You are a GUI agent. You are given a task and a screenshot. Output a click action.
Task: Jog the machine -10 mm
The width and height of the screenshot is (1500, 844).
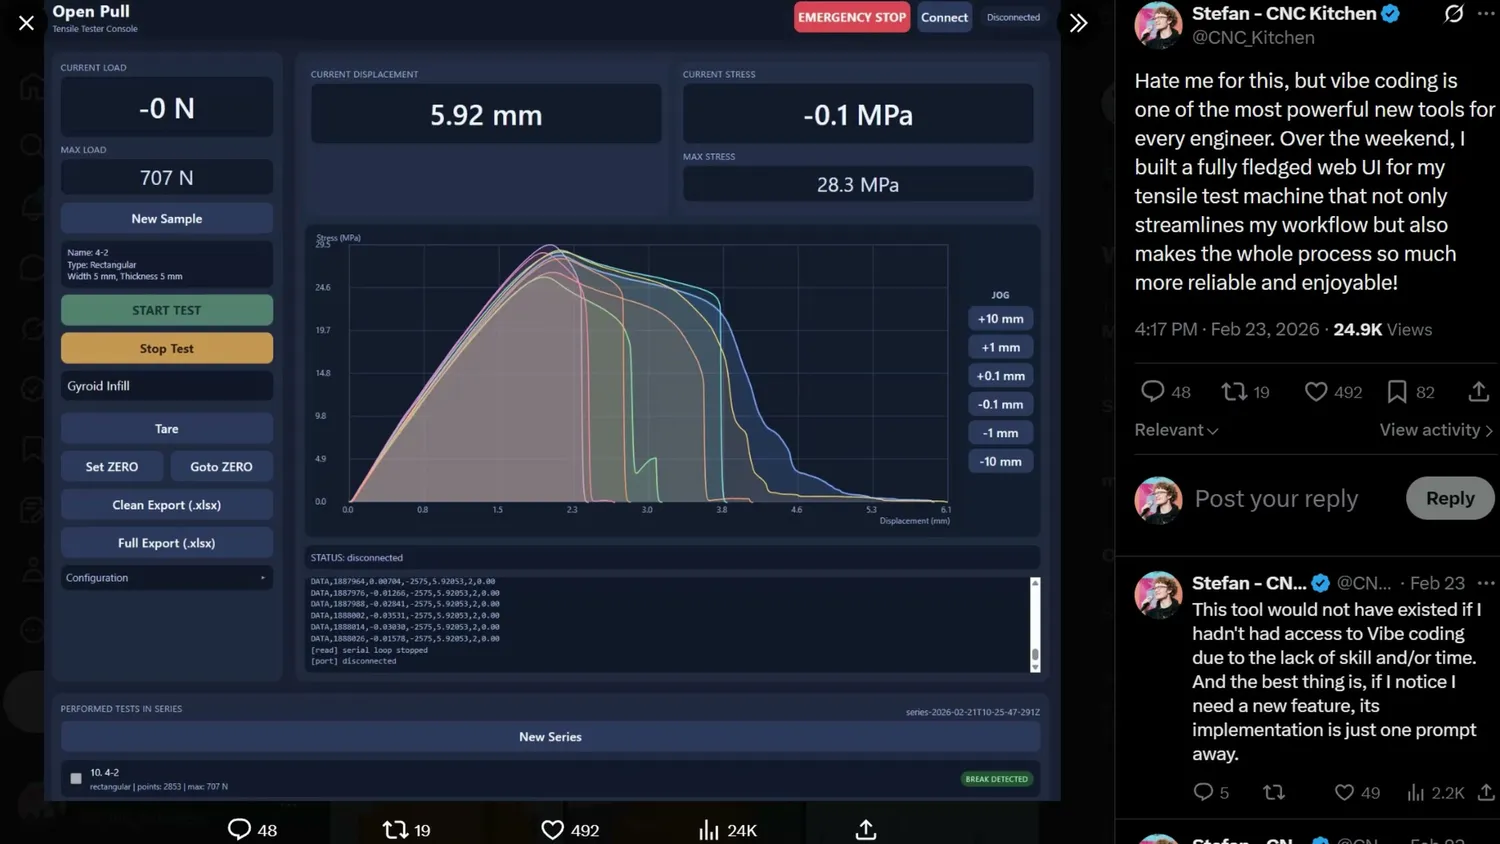coord(1001,461)
